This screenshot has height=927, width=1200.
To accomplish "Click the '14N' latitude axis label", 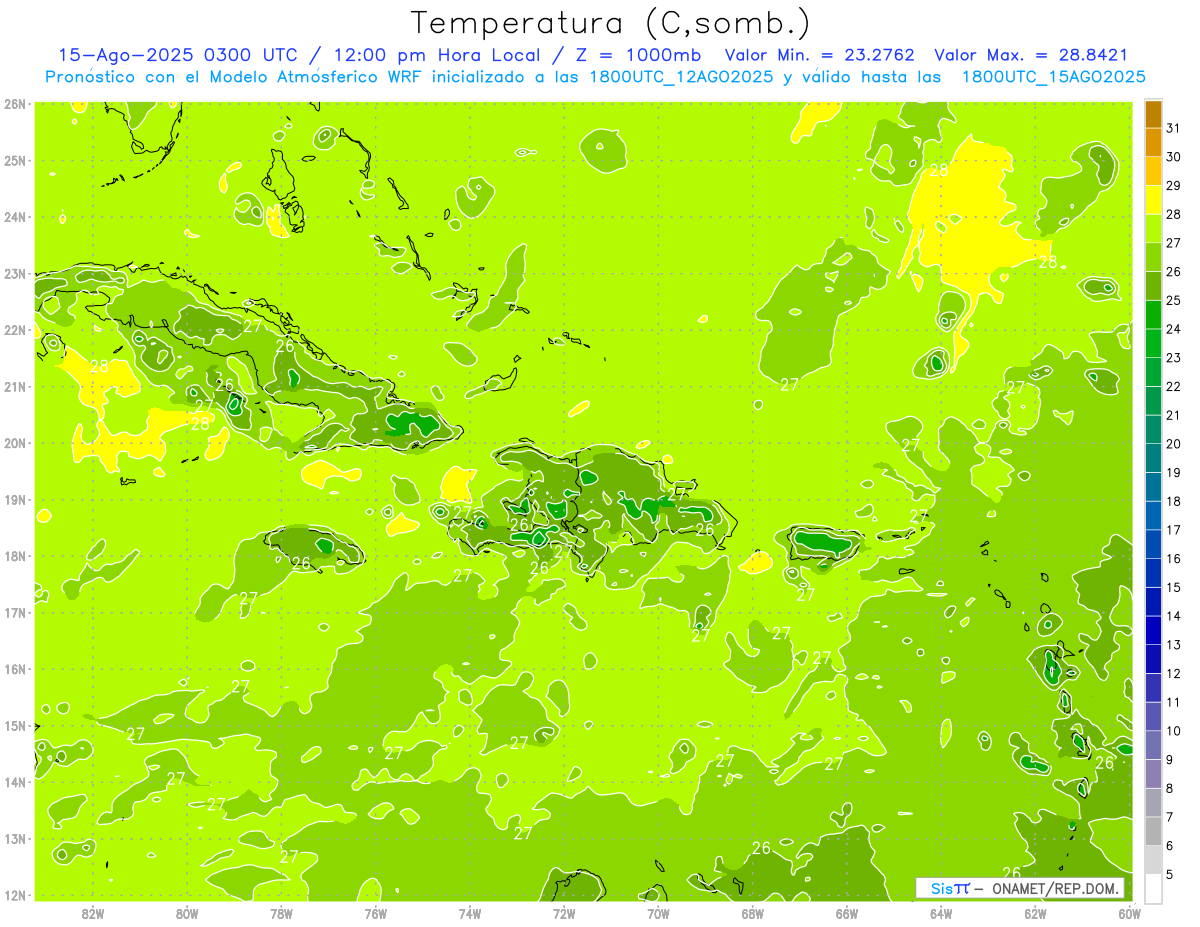I will click(15, 782).
